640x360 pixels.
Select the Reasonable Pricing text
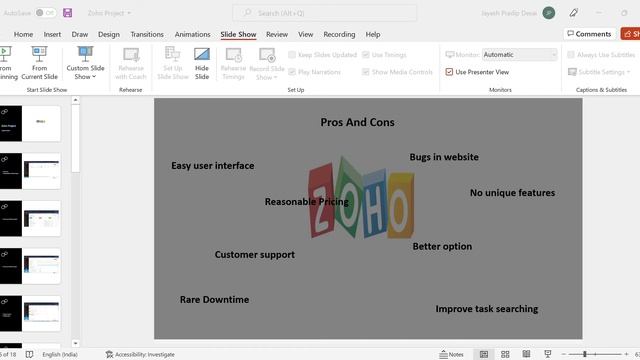pos(307,202)
